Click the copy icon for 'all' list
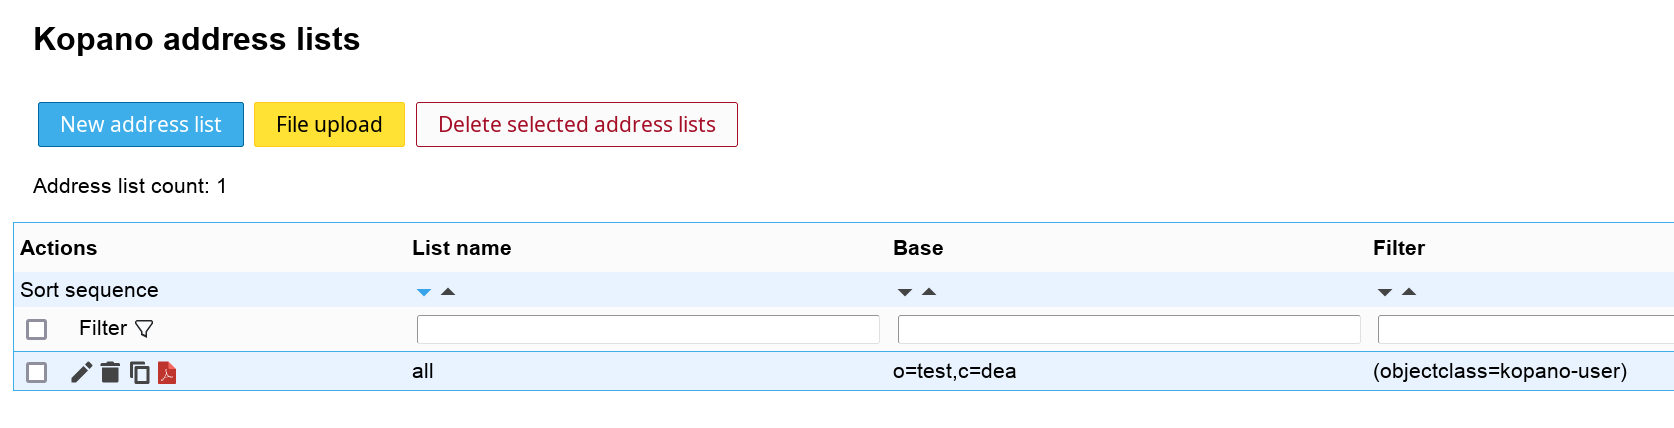This screenshot has width=1674, height=428. [140, 373]
